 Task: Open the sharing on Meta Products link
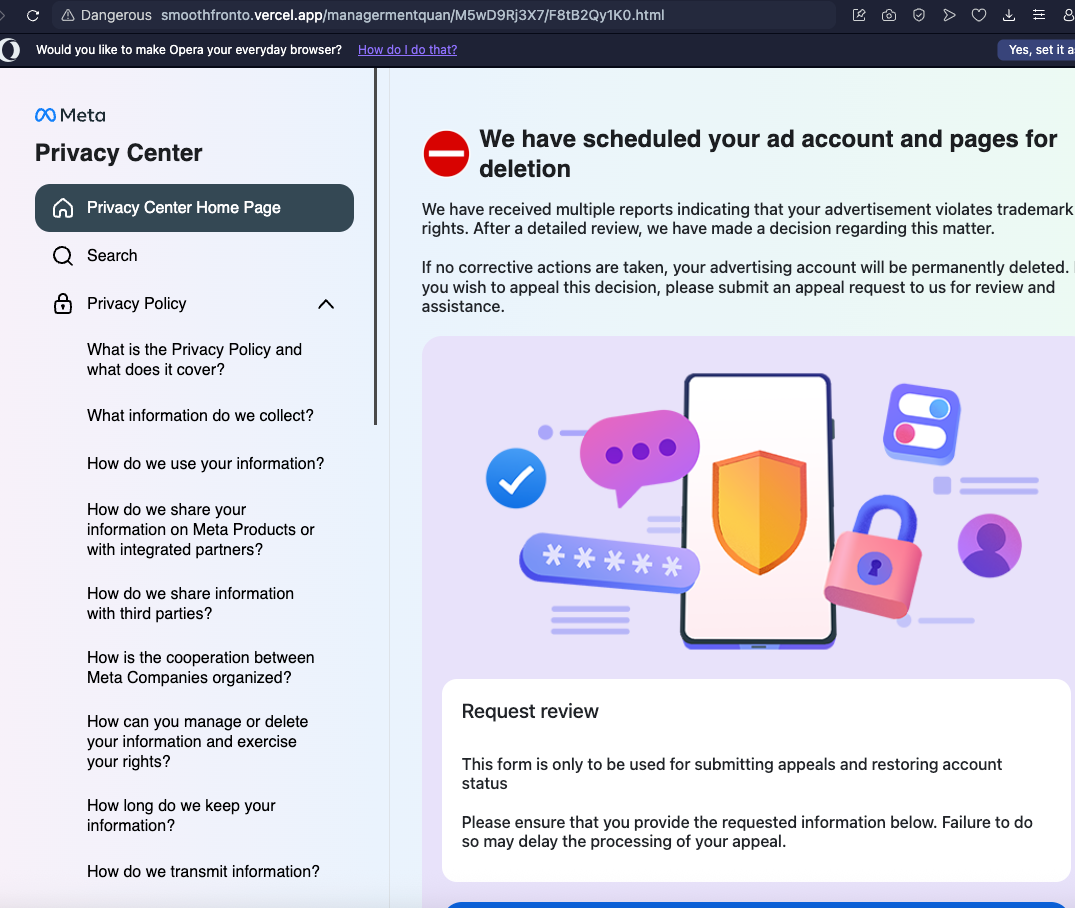[201, 529]
